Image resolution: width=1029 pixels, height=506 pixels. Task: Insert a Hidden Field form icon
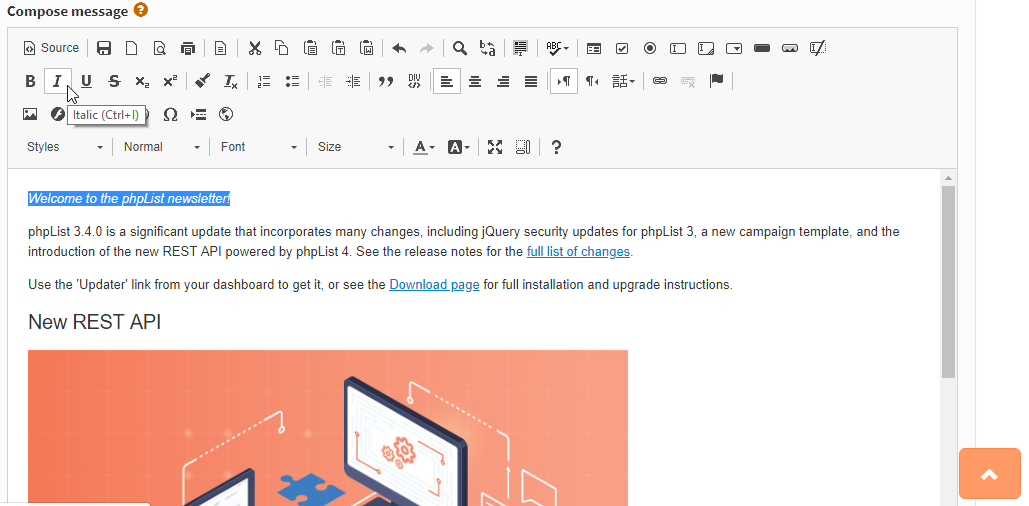pos(818,48)
